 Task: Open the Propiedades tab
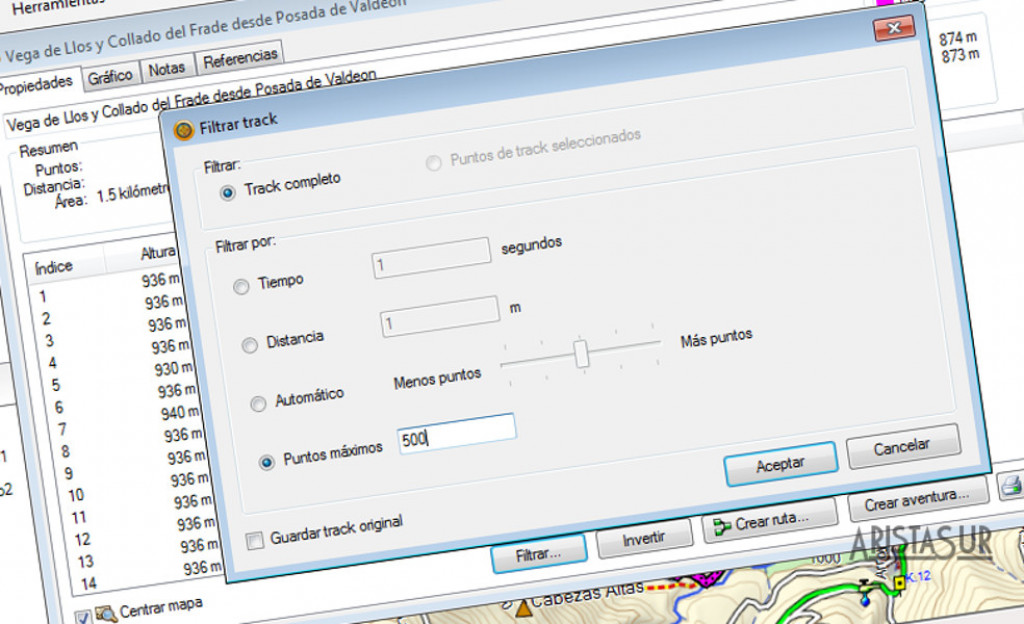coord(36,85)
